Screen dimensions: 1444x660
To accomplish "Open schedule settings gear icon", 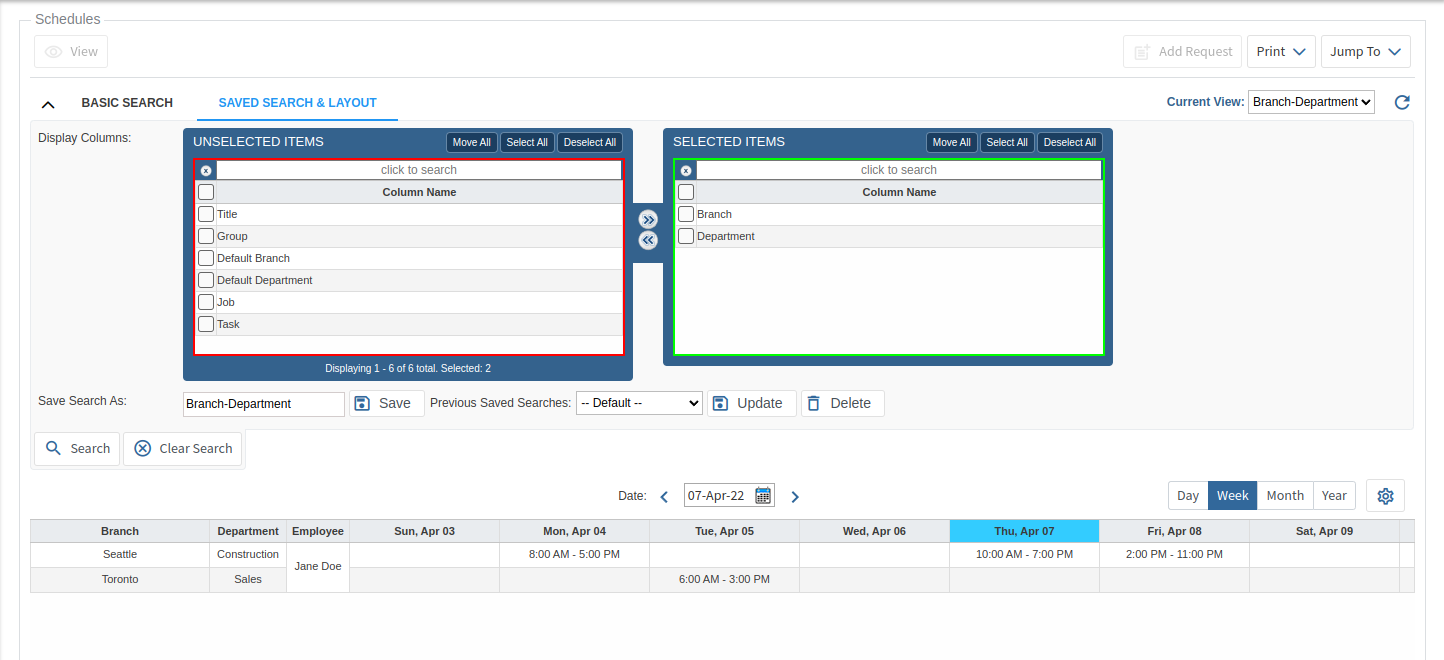I will coord(1385,496).
